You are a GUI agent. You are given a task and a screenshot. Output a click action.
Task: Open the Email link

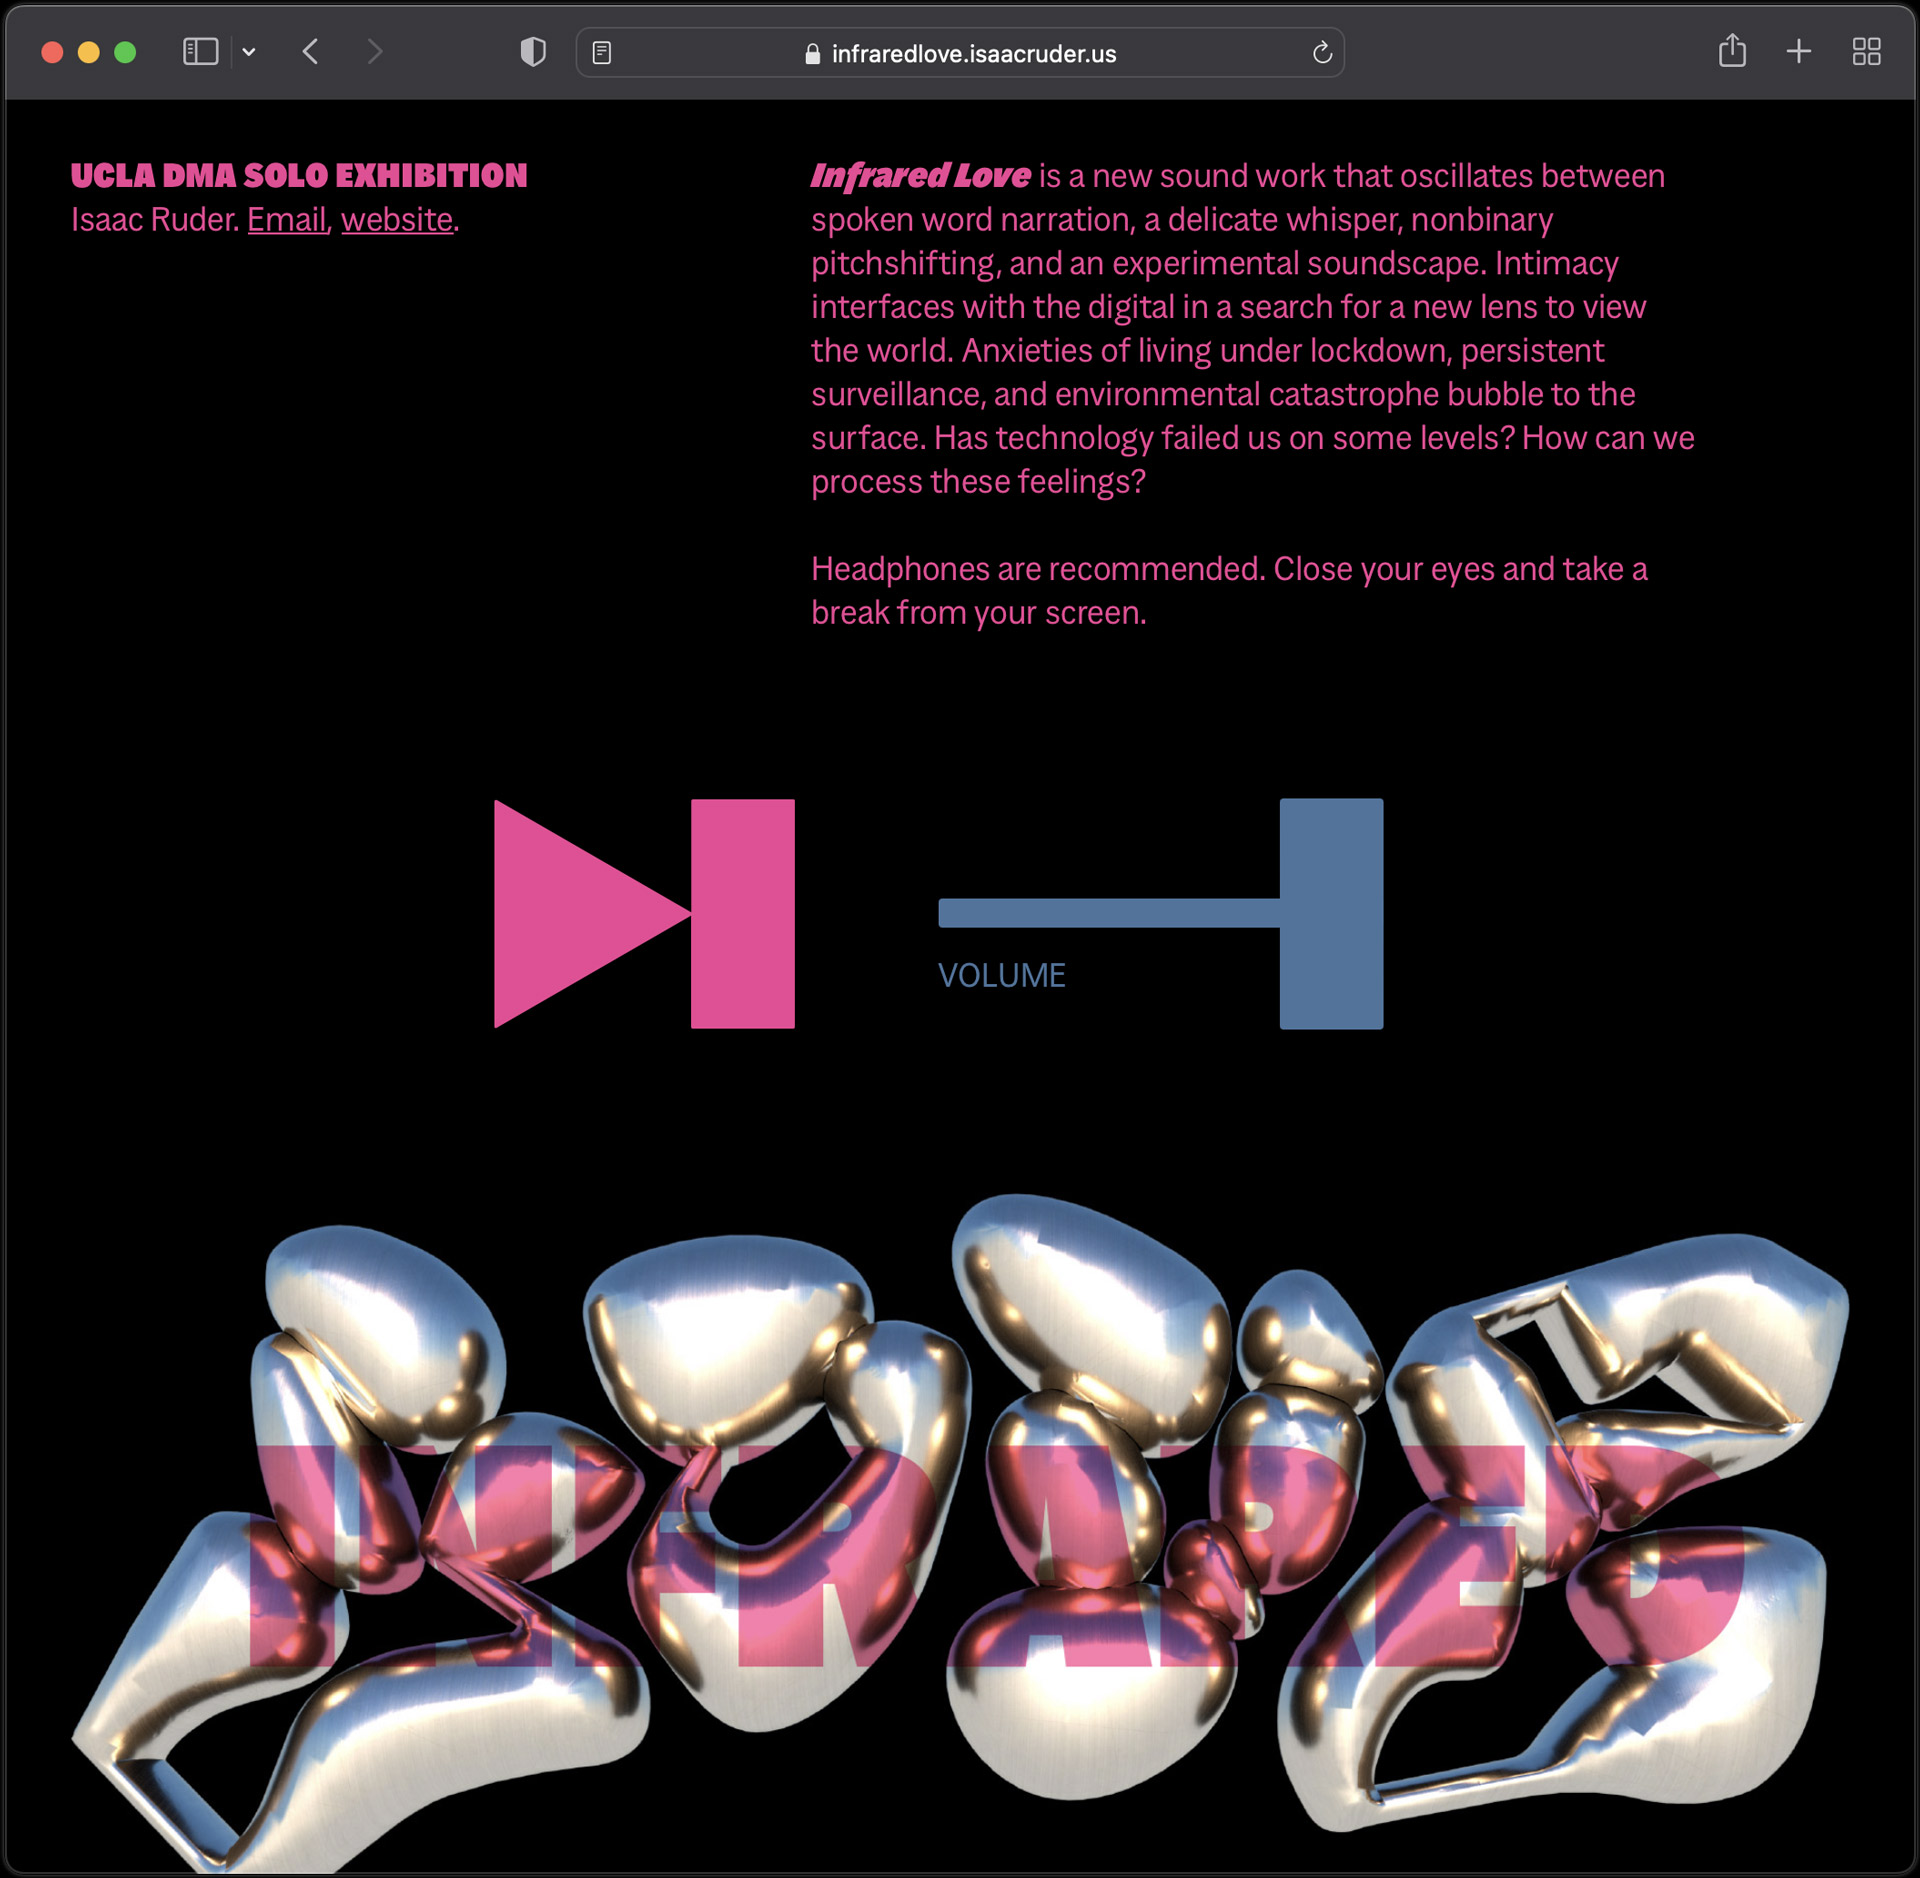pyautogui.click(x=287, y=219)
